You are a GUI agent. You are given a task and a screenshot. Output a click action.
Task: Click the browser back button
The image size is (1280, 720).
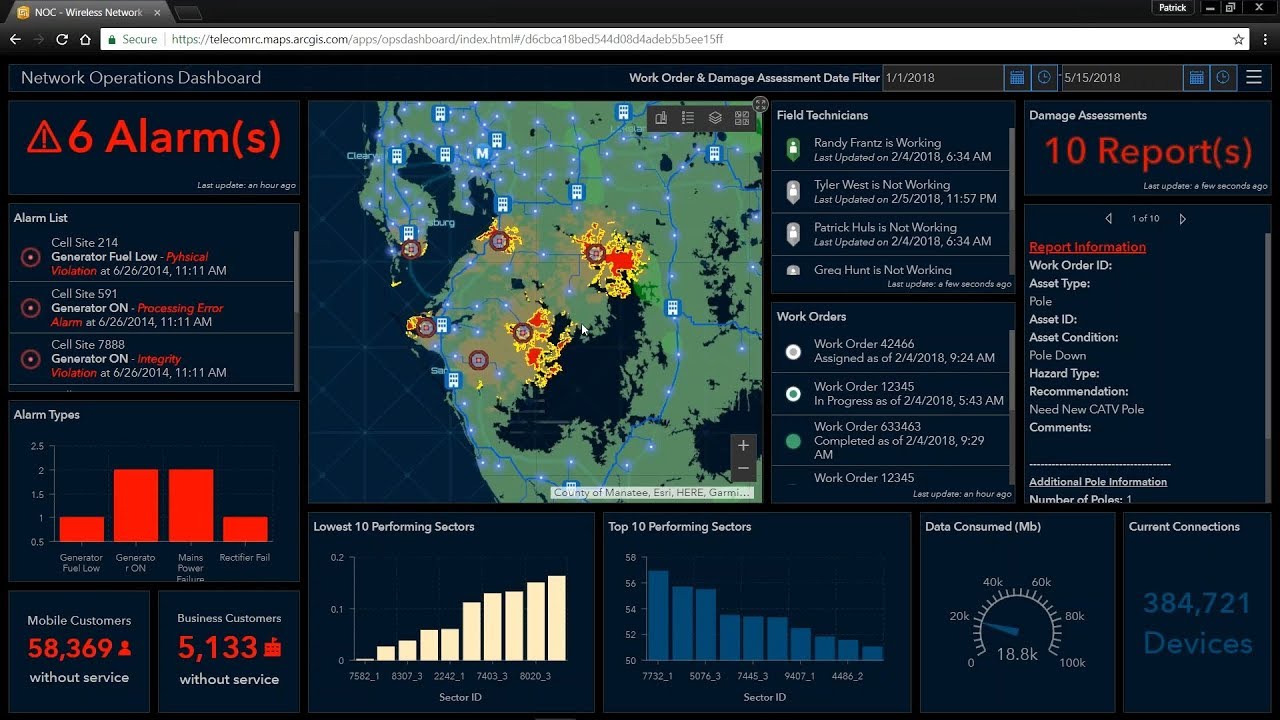pyautogui.click(x=15, y=39)
